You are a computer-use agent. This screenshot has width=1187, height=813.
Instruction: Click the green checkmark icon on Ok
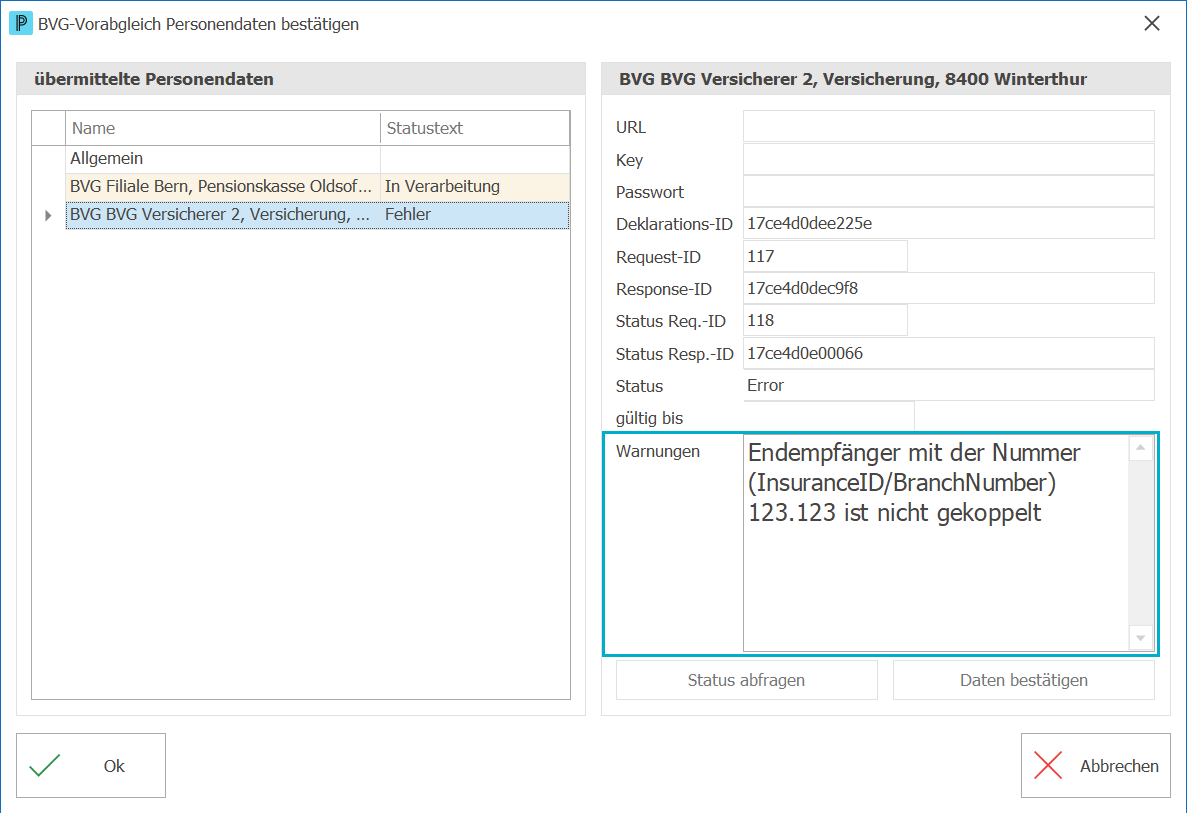click(45, 765)
